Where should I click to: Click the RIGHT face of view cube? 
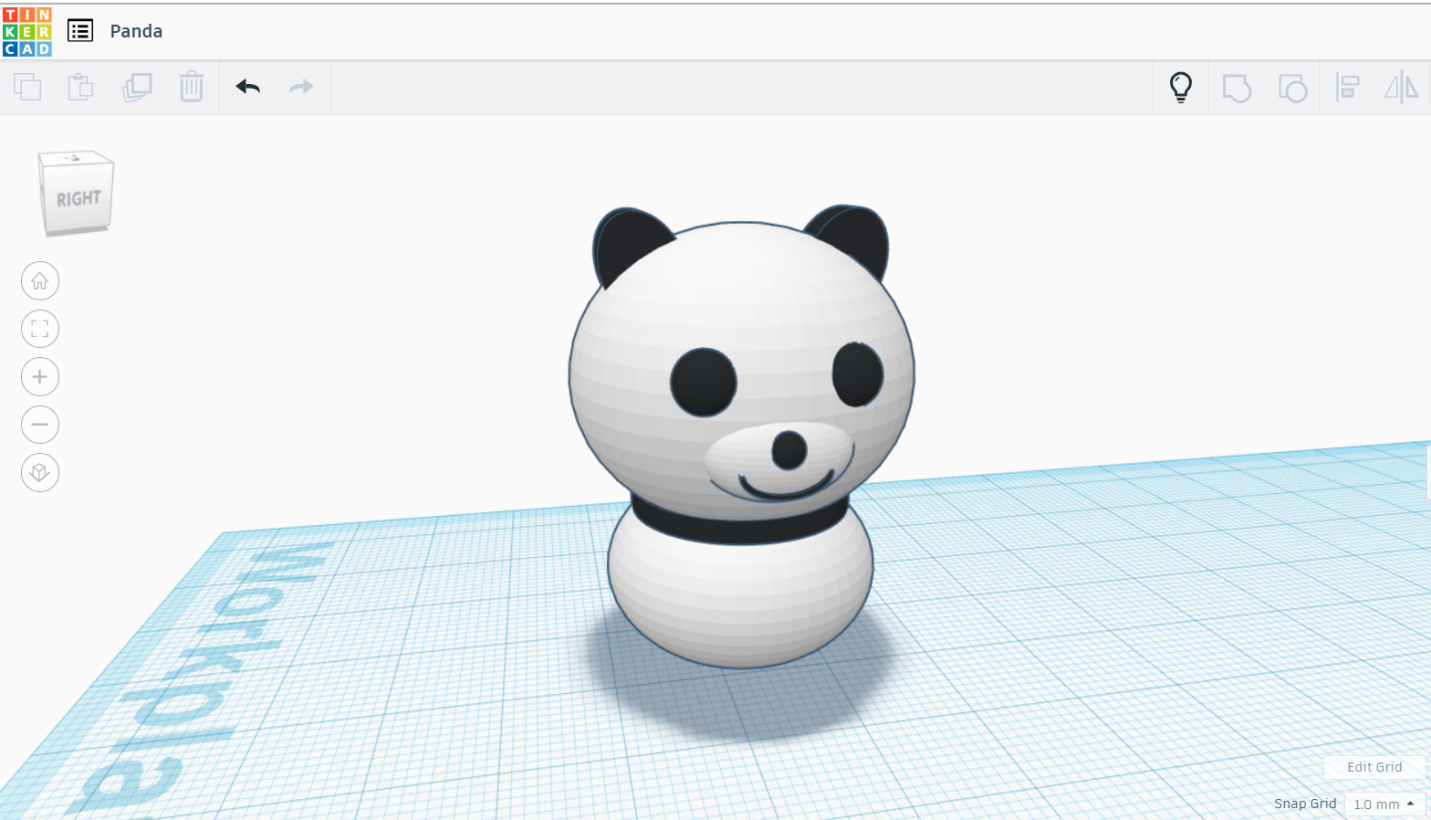tap(78, 198)
